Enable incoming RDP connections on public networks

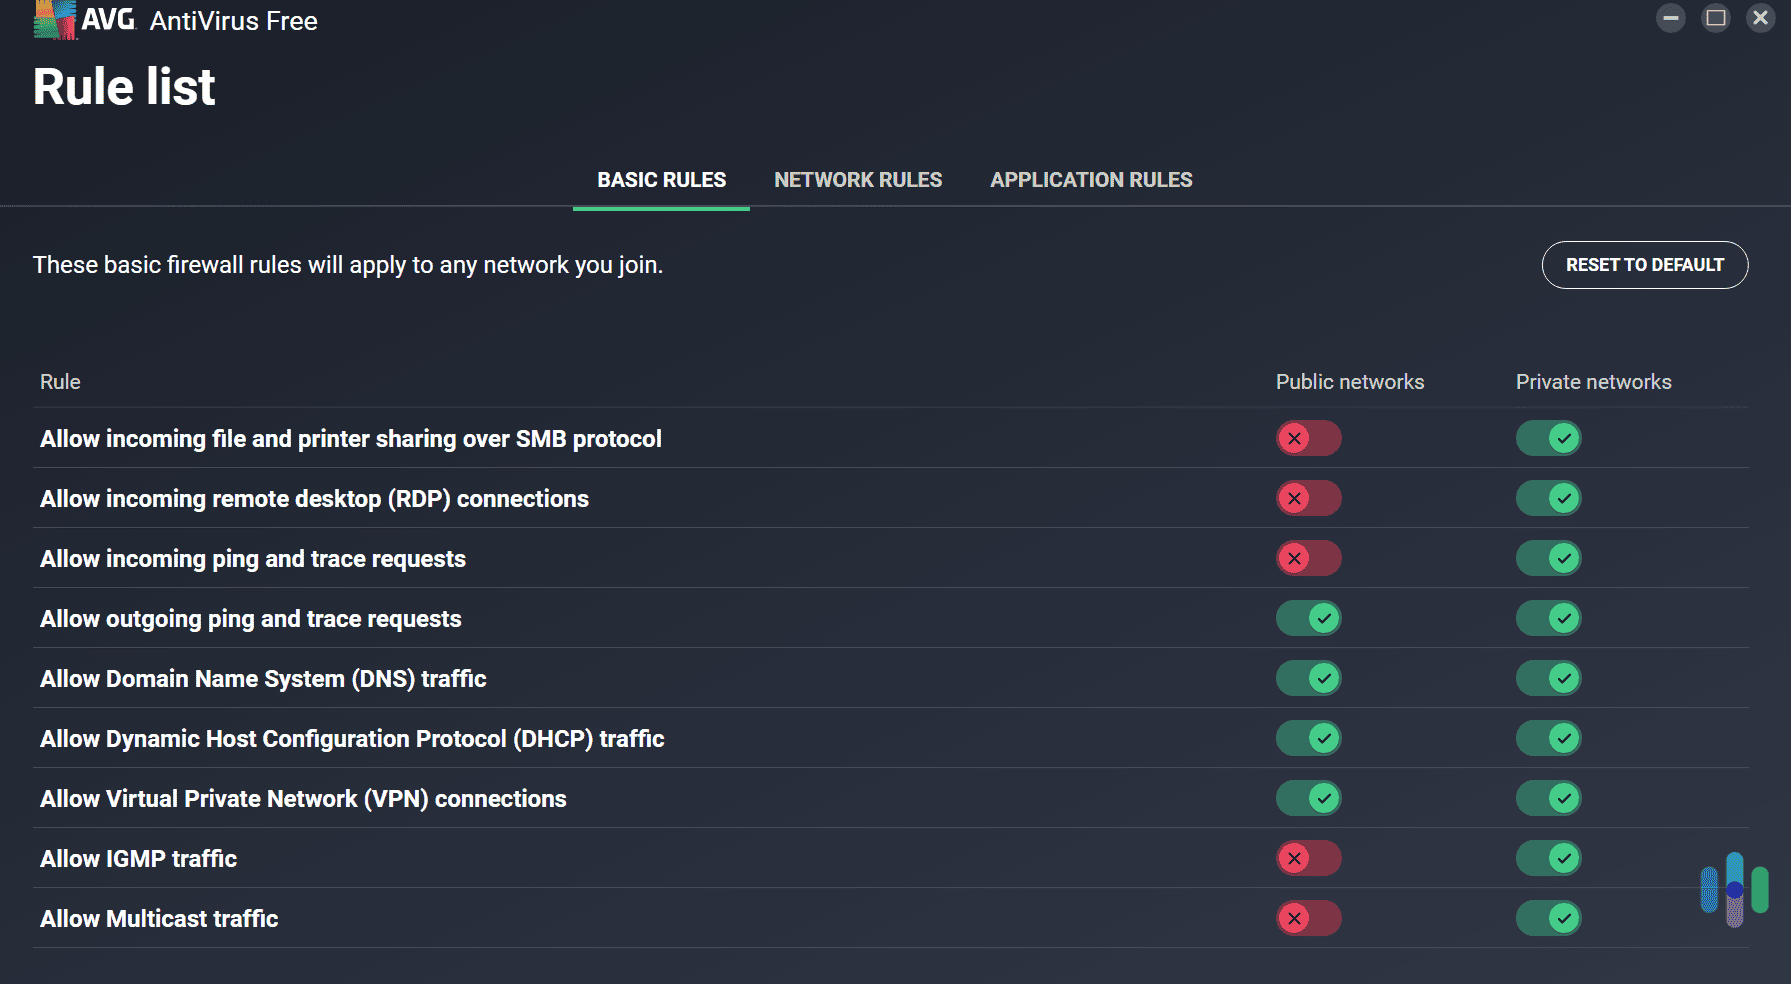[x=1308, y=498]
